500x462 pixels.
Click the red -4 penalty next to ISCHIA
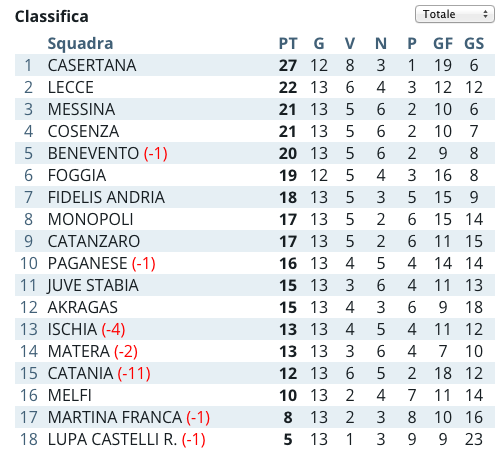tap(113, 329)
